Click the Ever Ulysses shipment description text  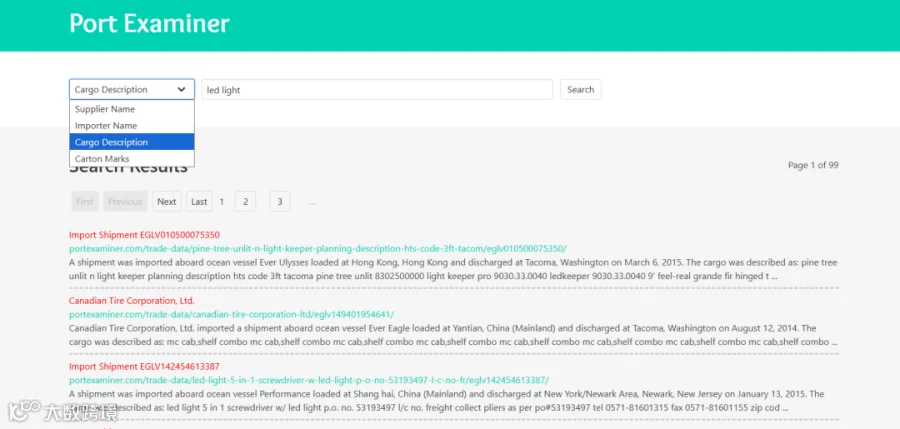(453, 269)
